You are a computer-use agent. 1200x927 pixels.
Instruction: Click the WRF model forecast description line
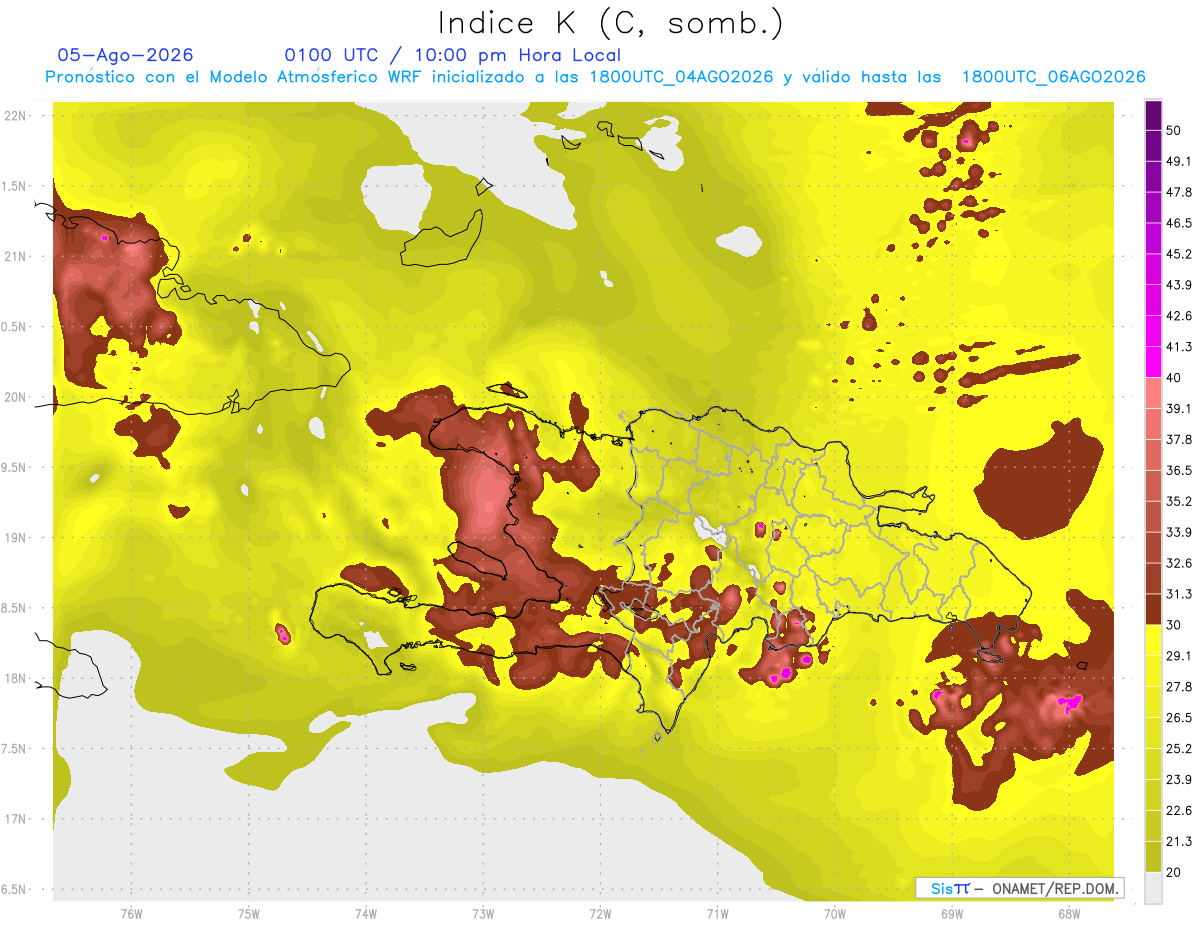pos(595,77)
